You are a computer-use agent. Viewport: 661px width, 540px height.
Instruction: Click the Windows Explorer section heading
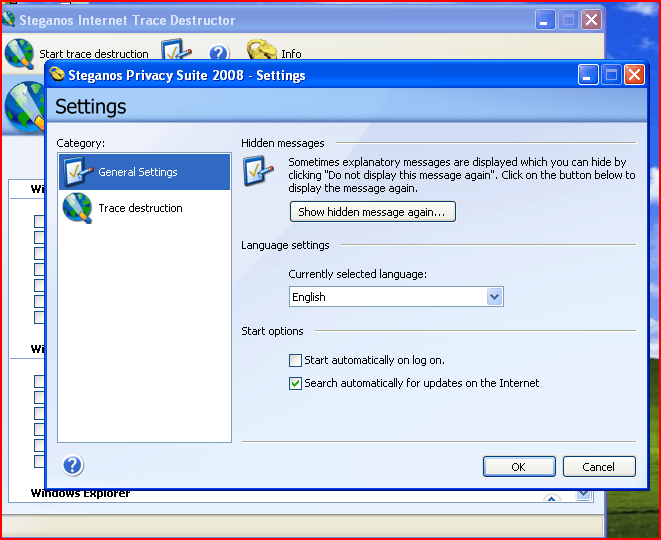pyautogui.click(x=80, y=493)
